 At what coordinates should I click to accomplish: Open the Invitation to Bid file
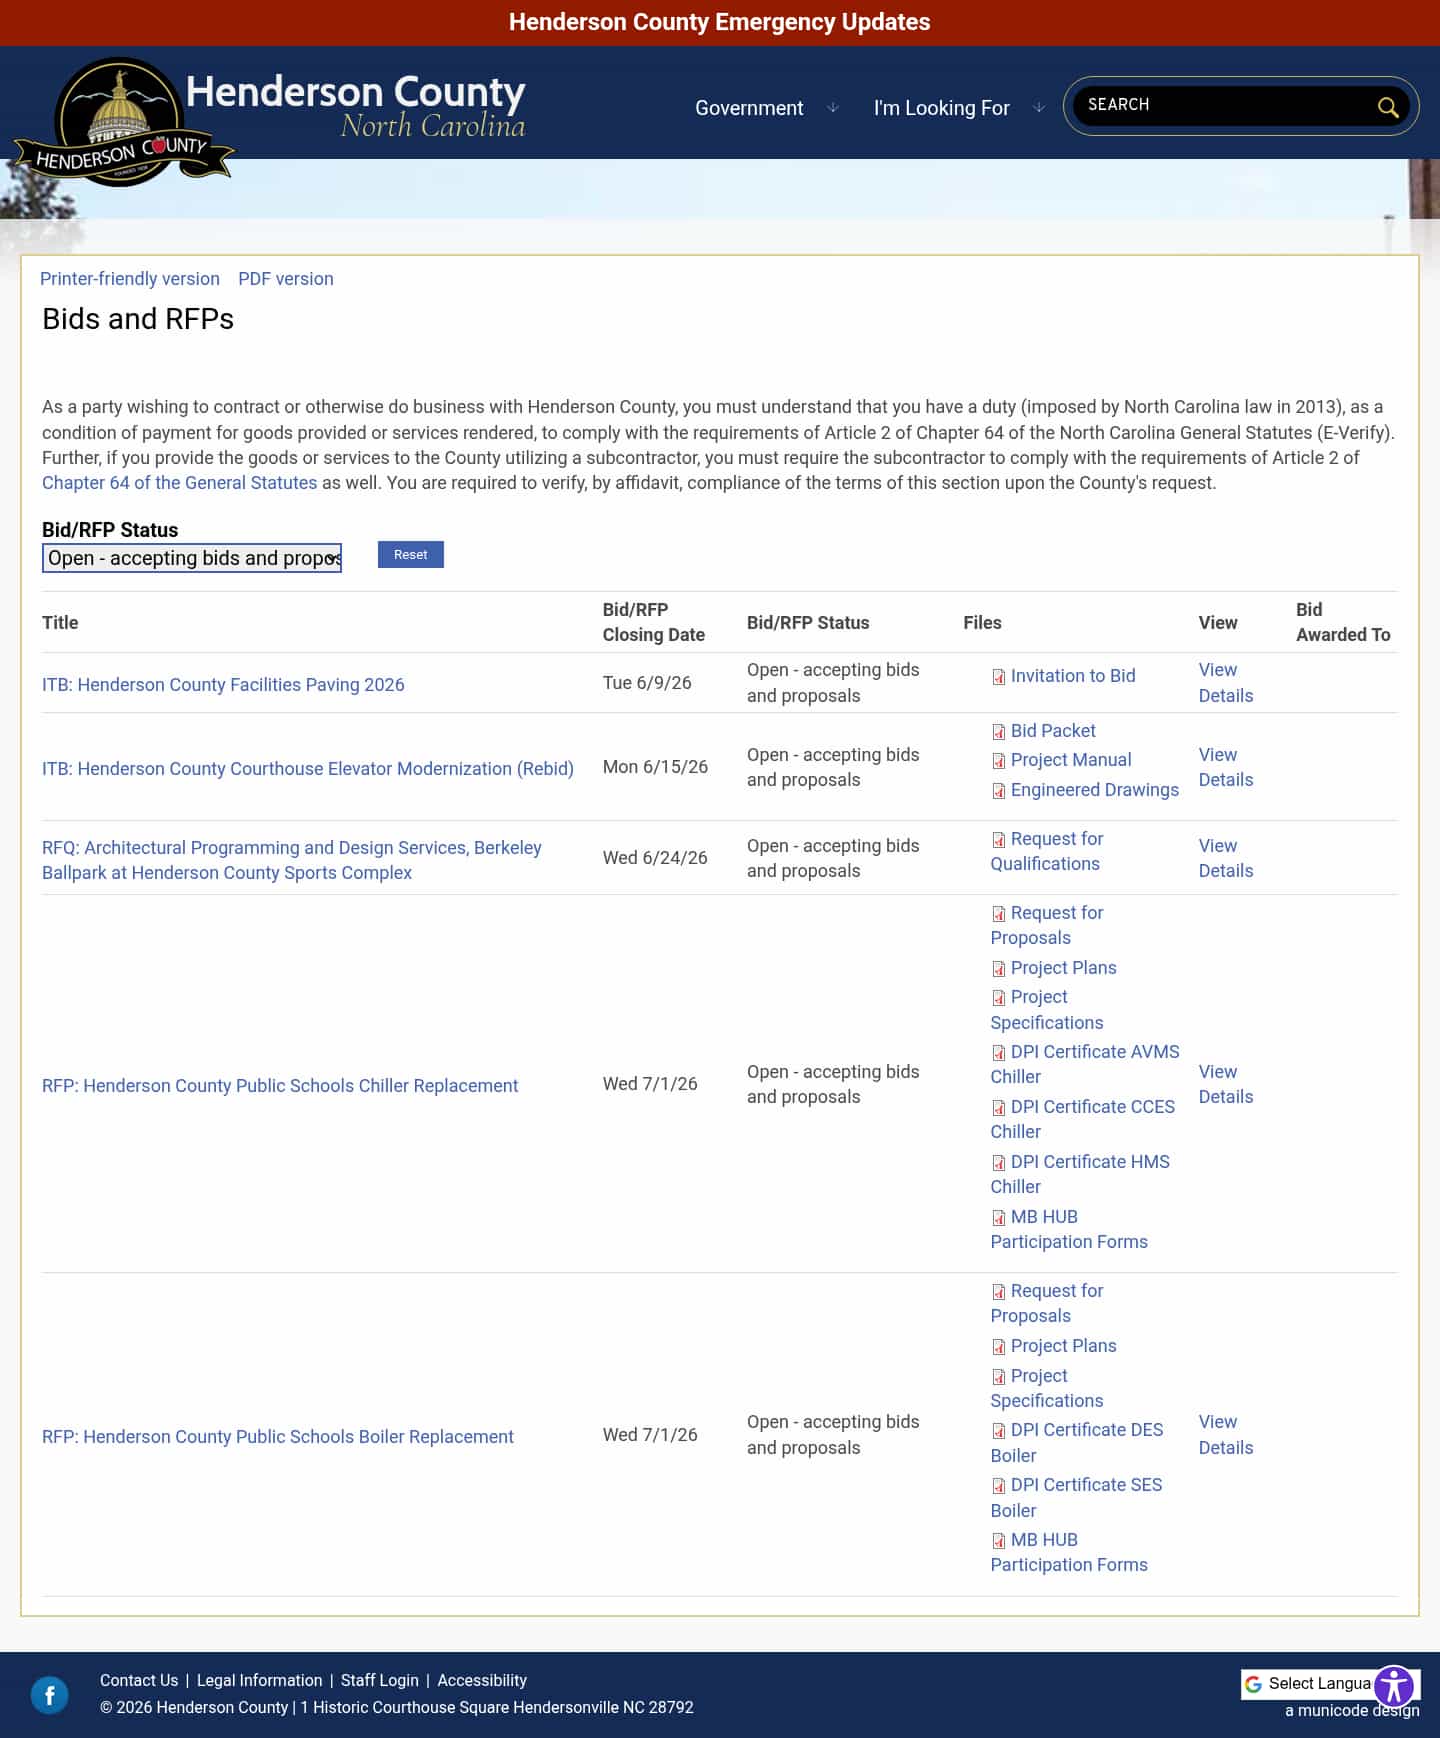point(1073,676)
